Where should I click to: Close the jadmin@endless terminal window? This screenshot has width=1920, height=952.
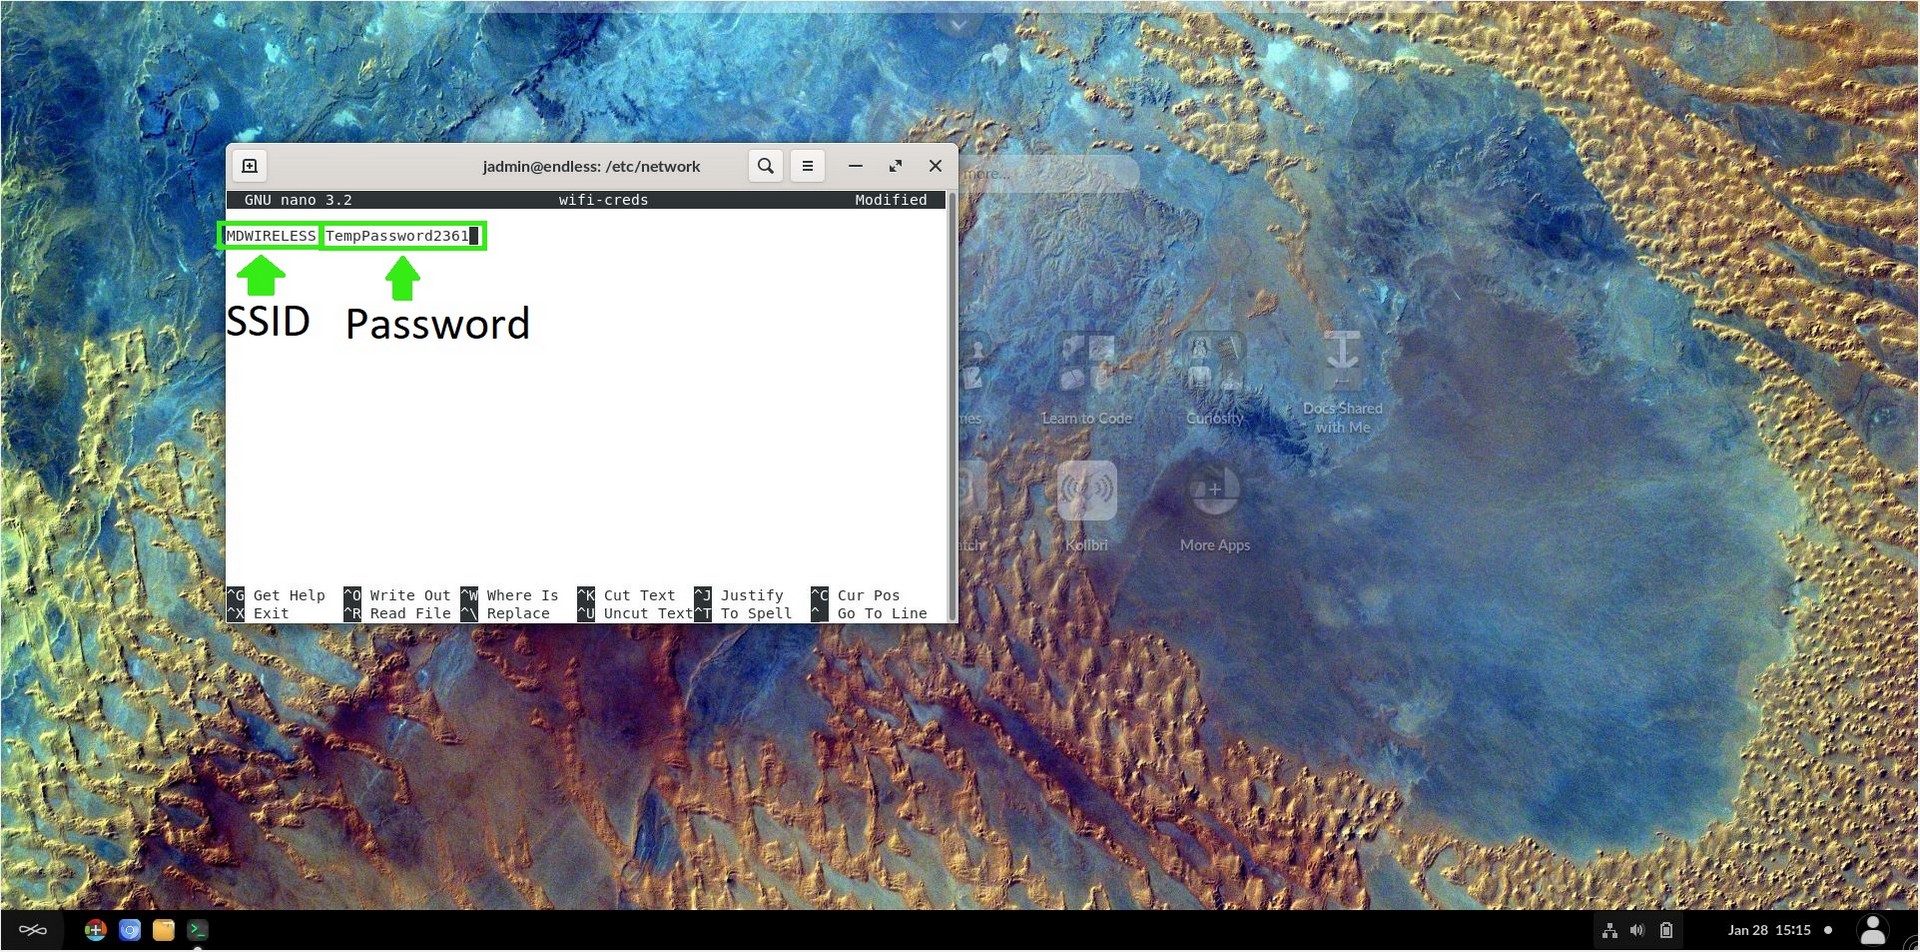pyautogui.click(x=936, y=166)
